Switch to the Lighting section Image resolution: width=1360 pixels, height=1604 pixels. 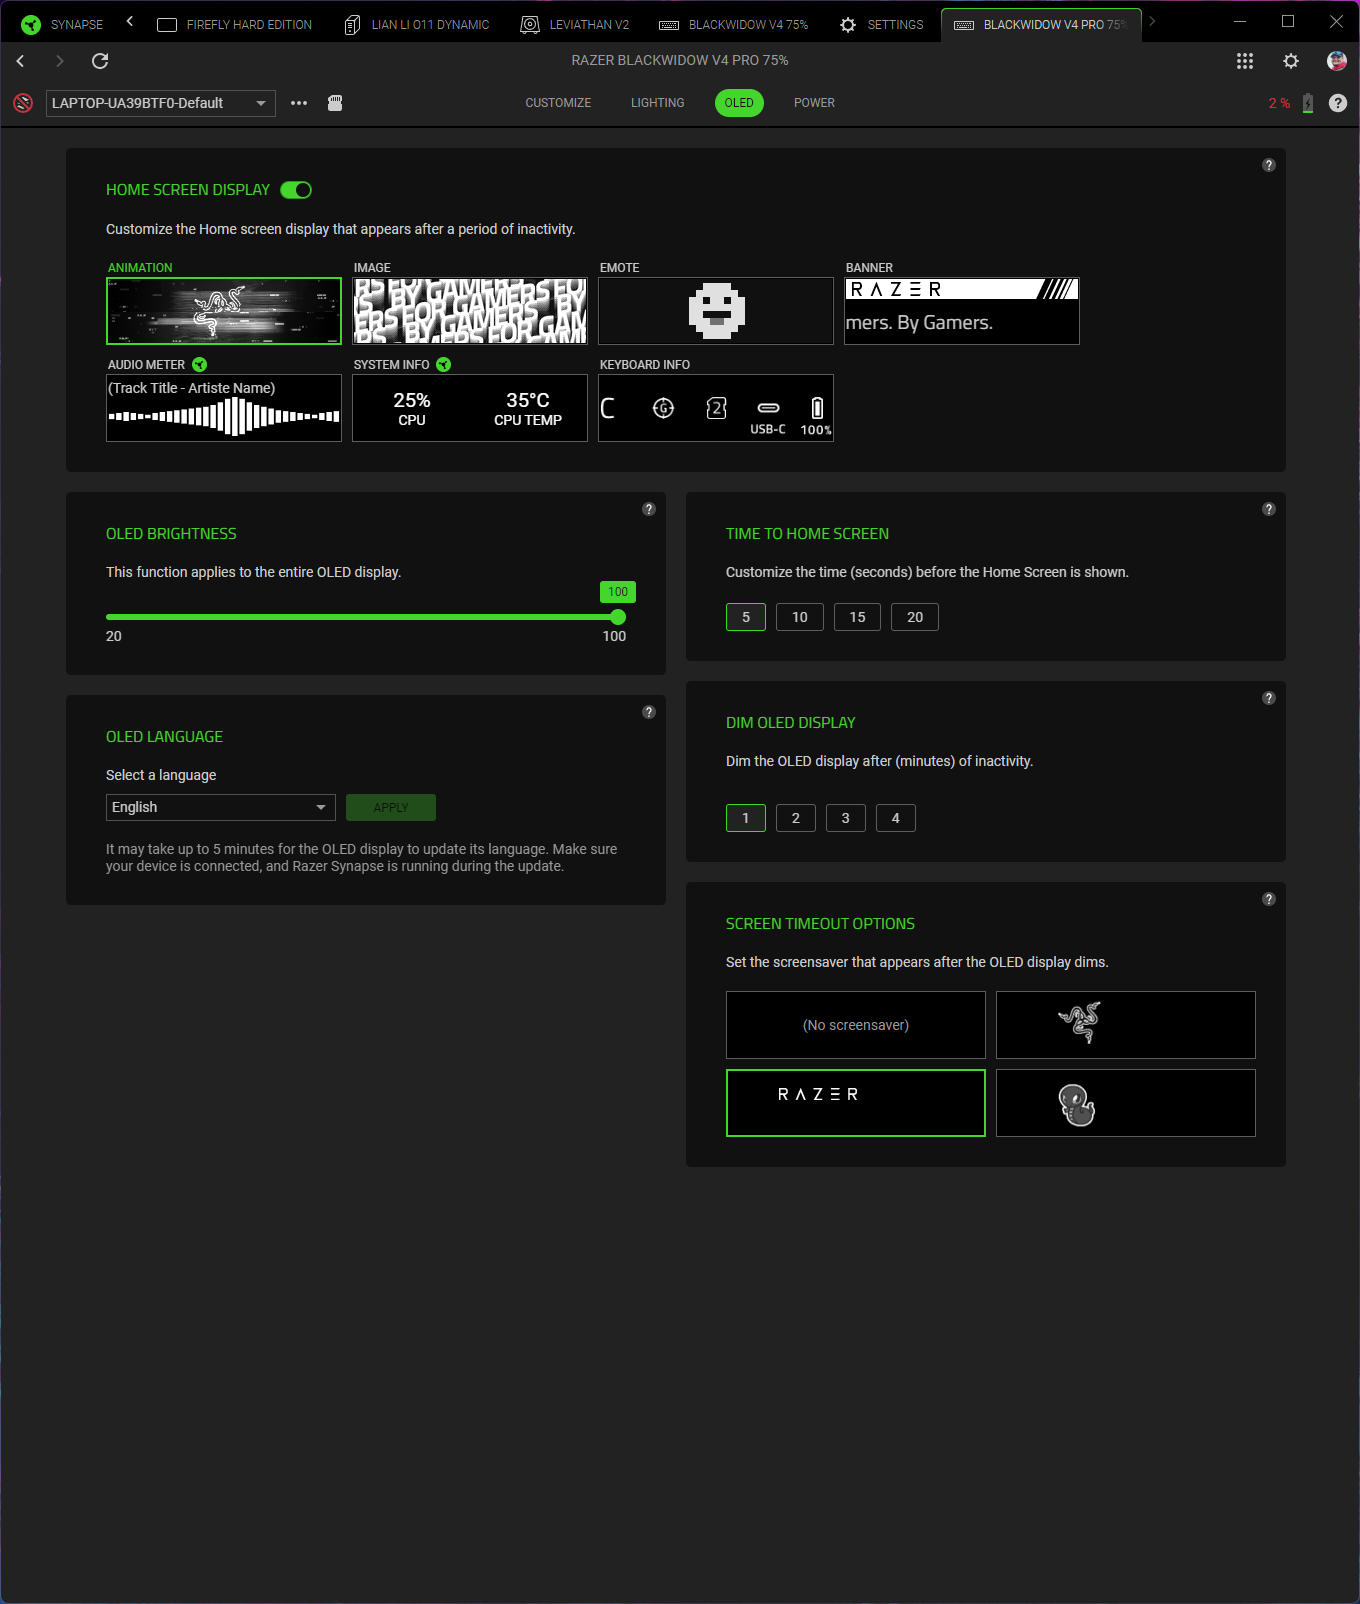point(658,103)
